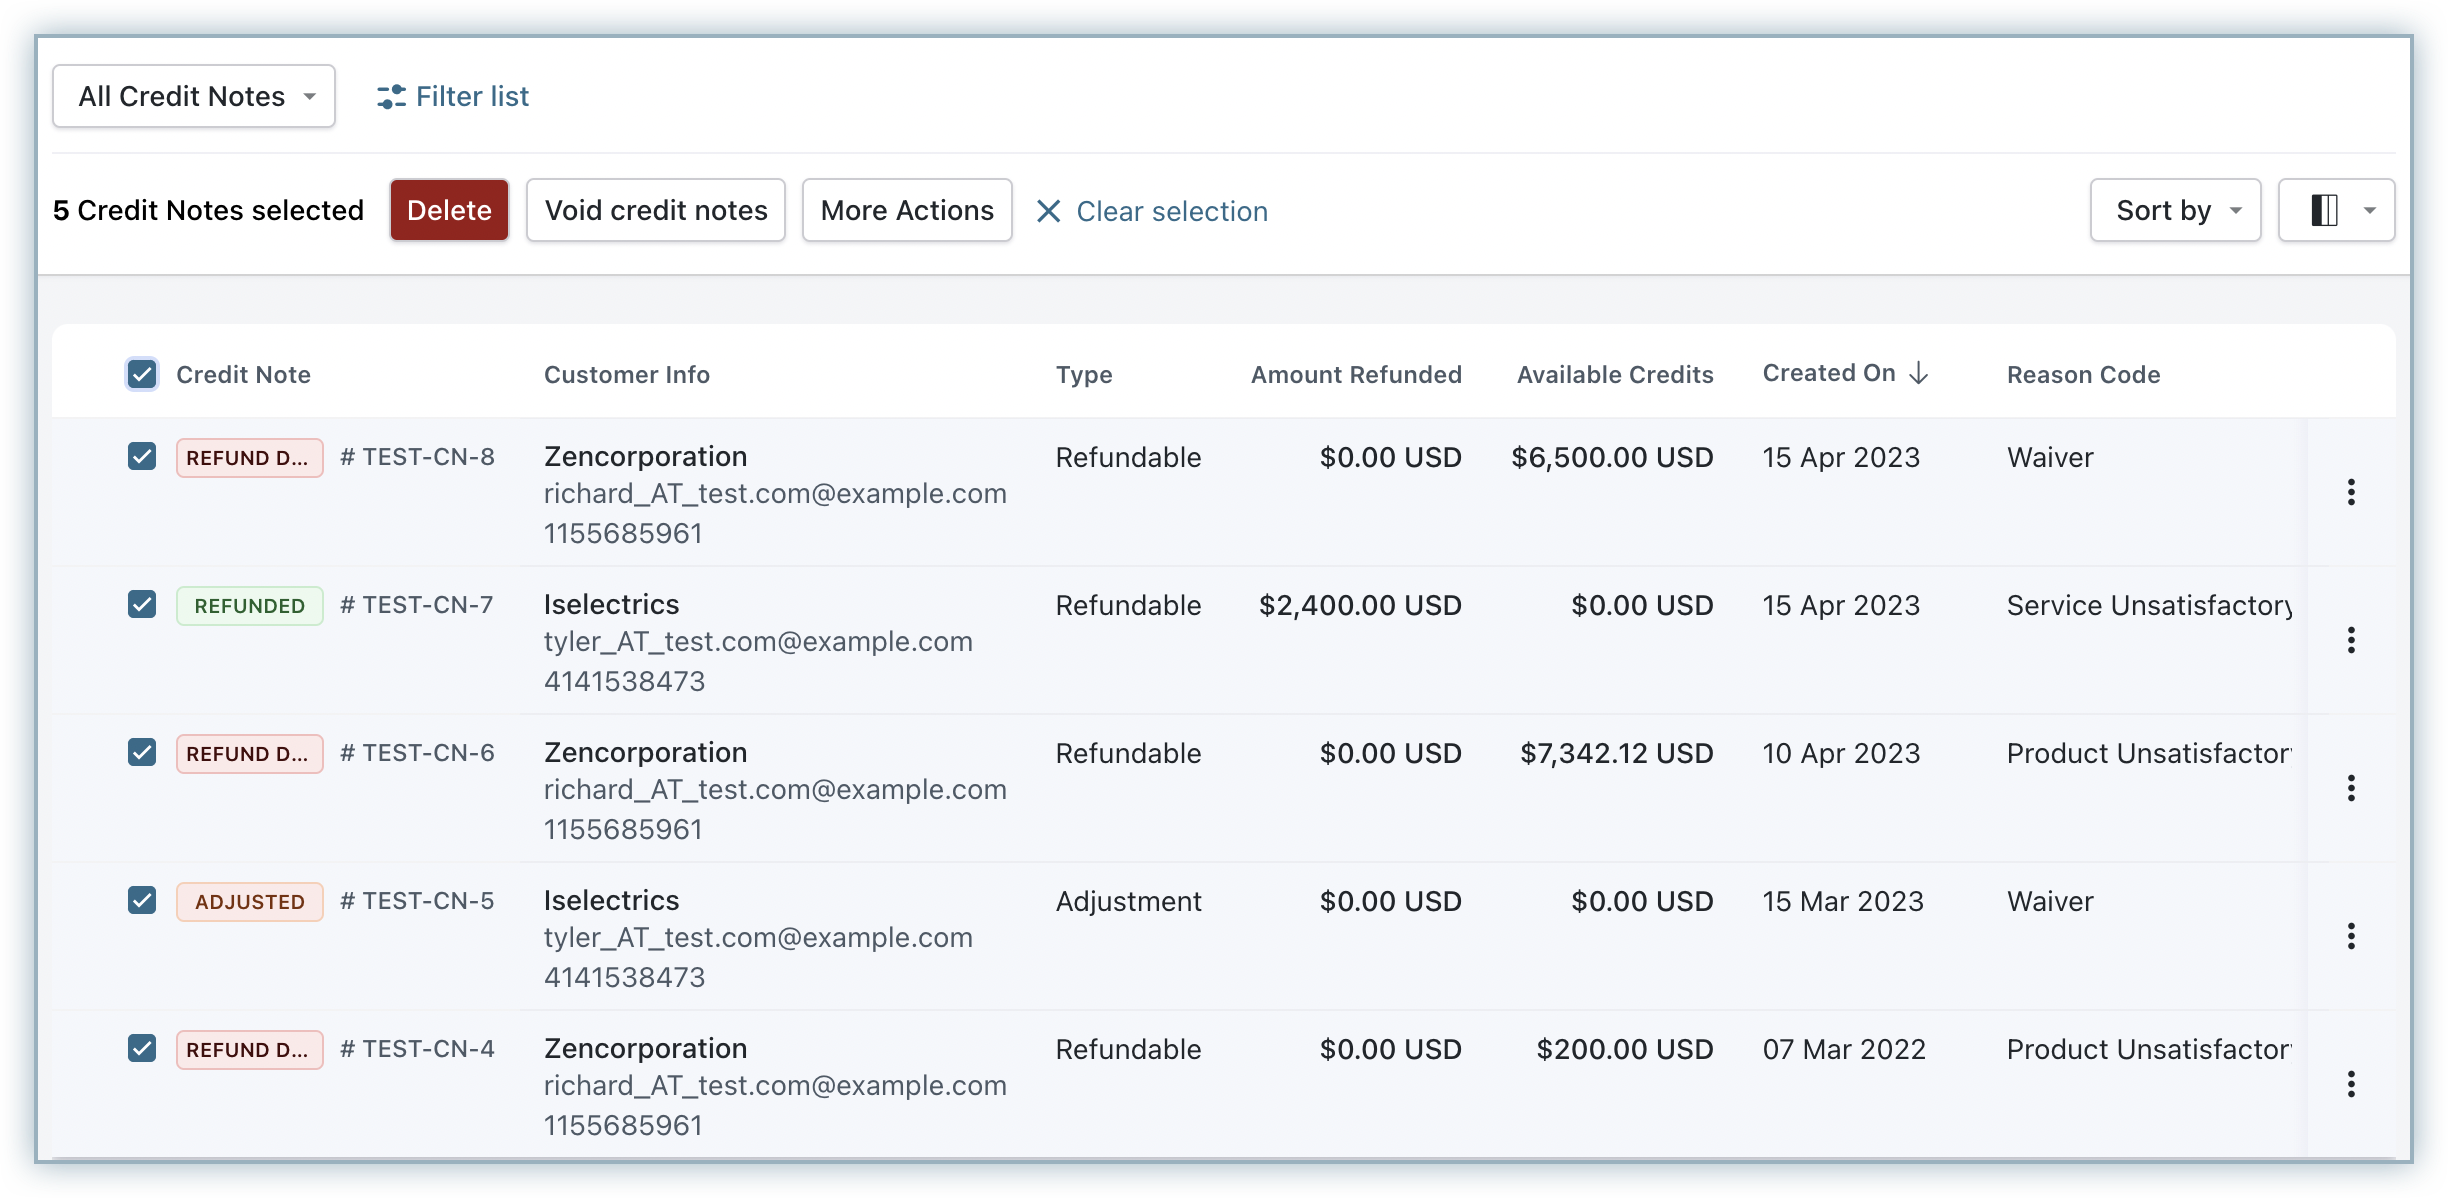Screen dimensions: 2448x1198
Task: Open row options for TEST-CN-6
Action: pyautogui.click(x=2350, y=788)
